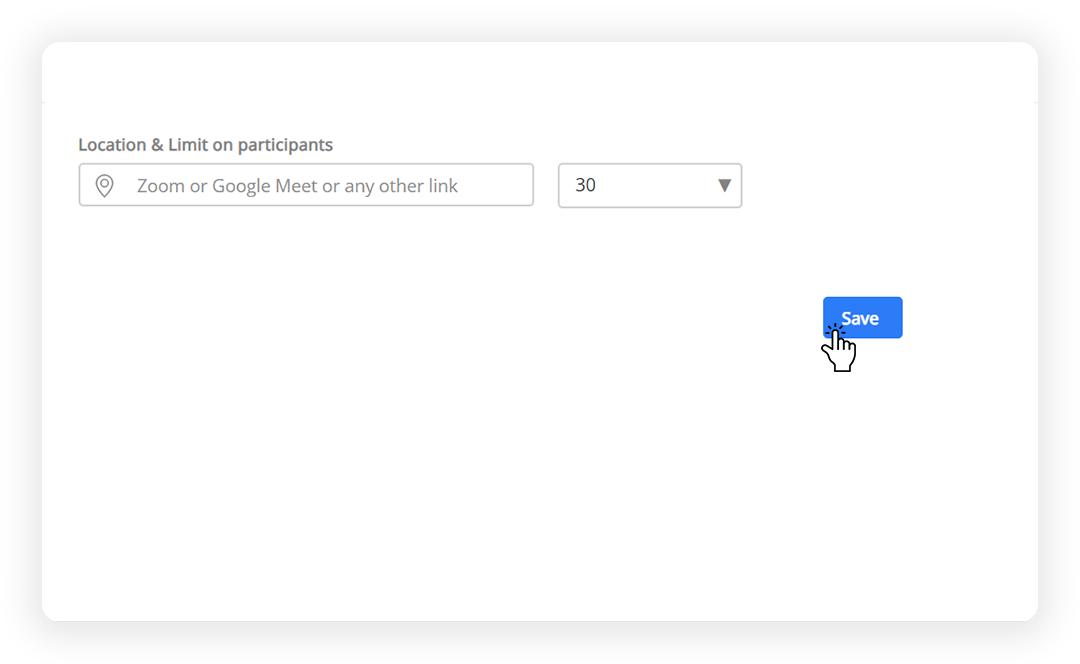Viewport: 1080px width, 664px height.
Task: Focus the meeting link location input field
Action: point(306,185)
